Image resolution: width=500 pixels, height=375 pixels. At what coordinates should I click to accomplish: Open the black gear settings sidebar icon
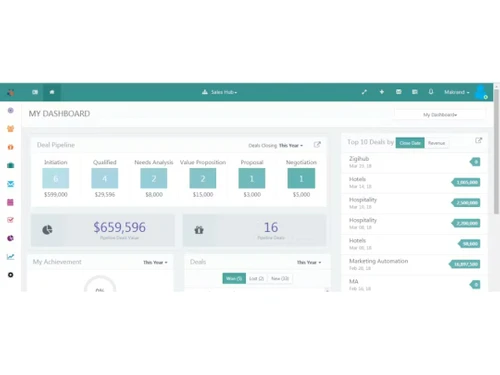pyautogui.click(x=11, y=275)
